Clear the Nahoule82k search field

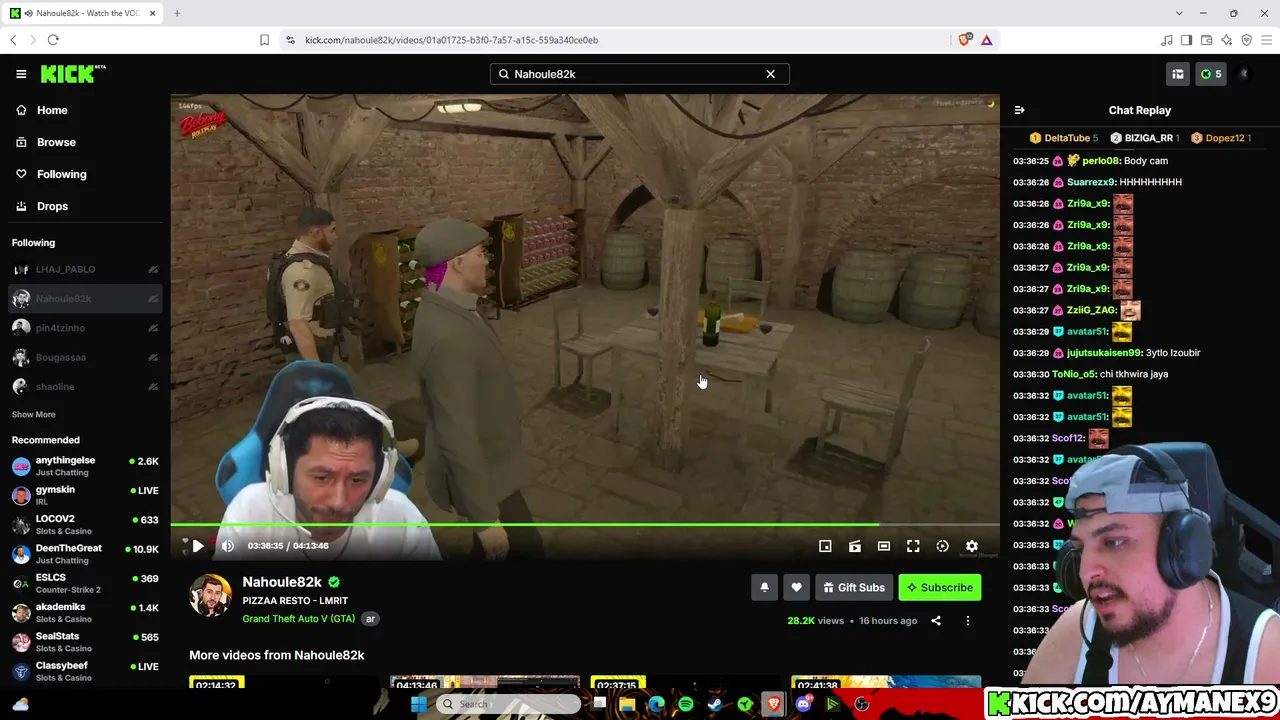click(770, 74)
